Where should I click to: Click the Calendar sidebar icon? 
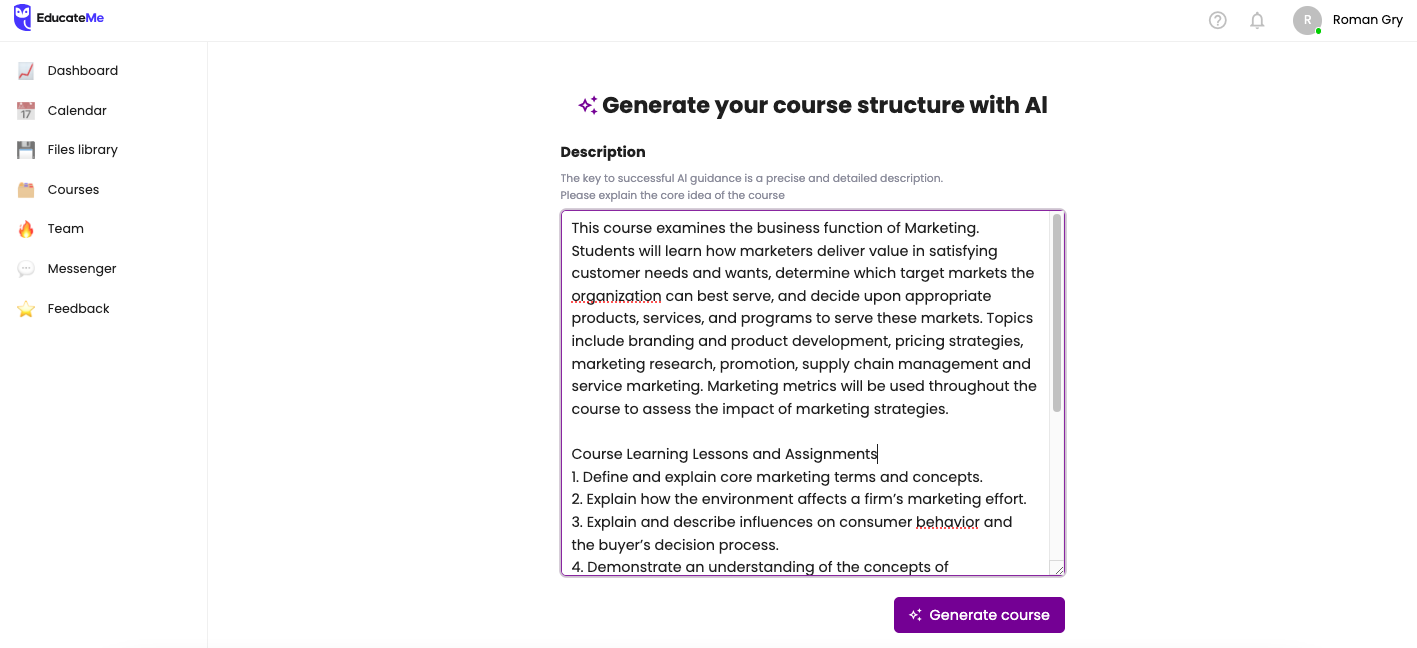click(x=26, y=111)
